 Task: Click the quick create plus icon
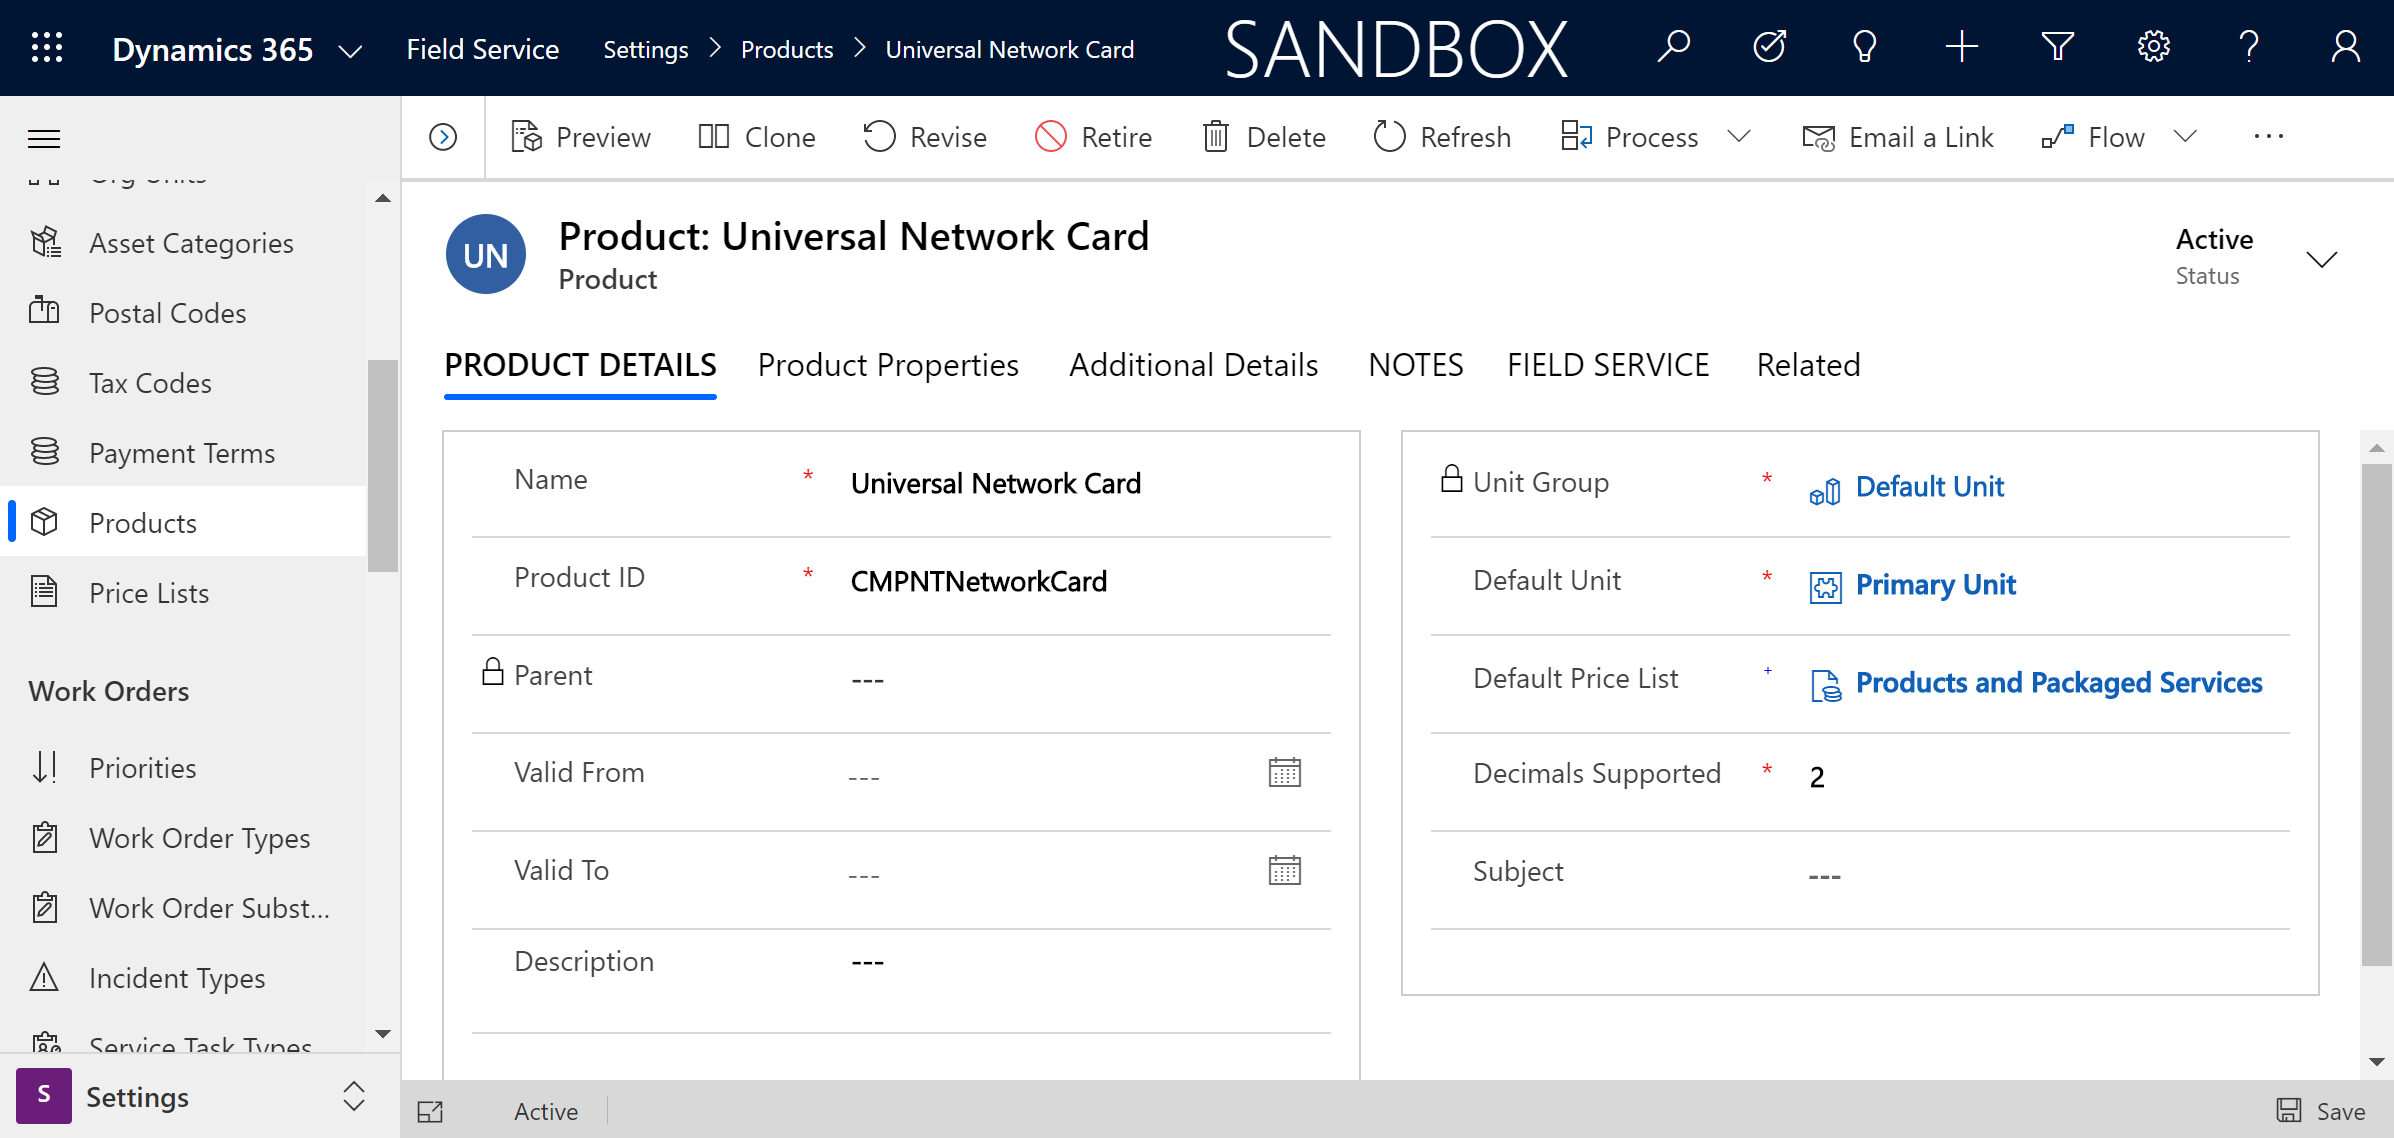click(x=1961, y=47)
